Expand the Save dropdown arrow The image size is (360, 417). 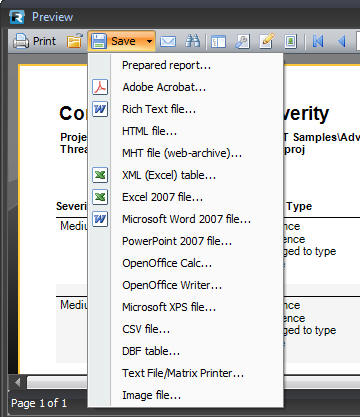pos(149,41)
